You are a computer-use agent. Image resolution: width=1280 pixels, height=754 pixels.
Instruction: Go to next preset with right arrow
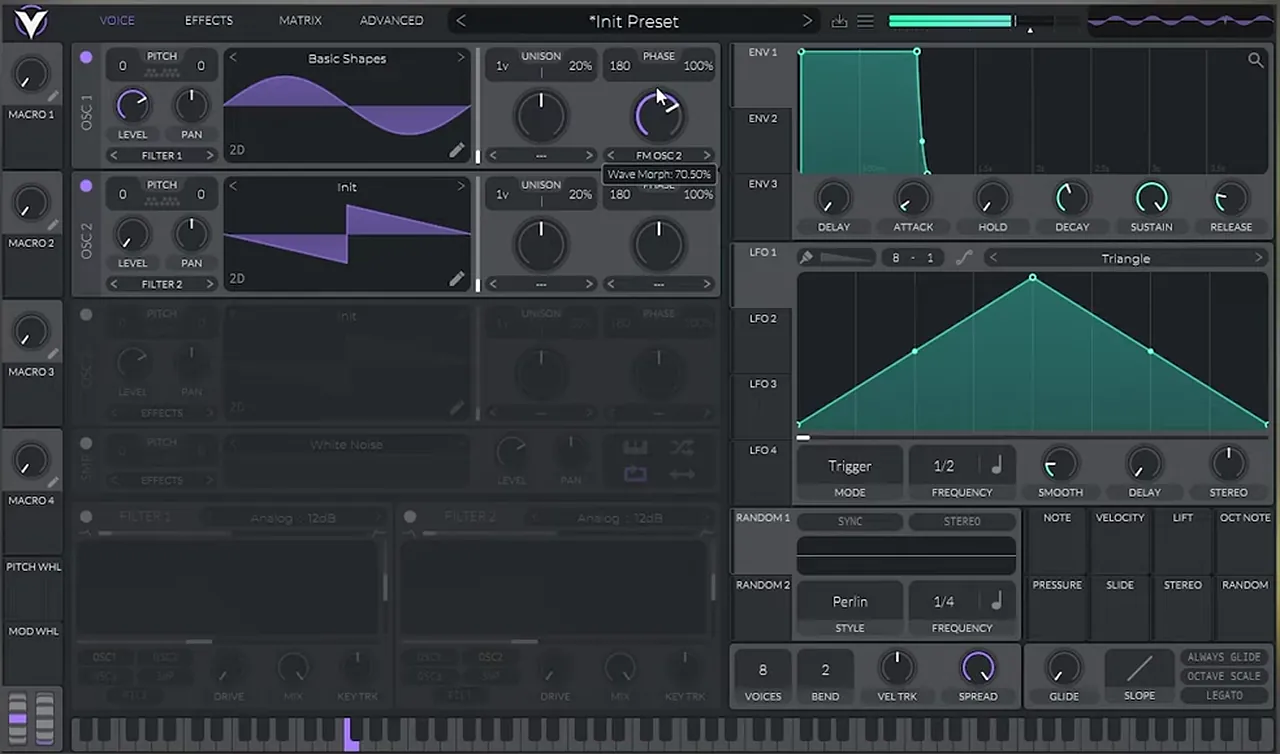808,21
